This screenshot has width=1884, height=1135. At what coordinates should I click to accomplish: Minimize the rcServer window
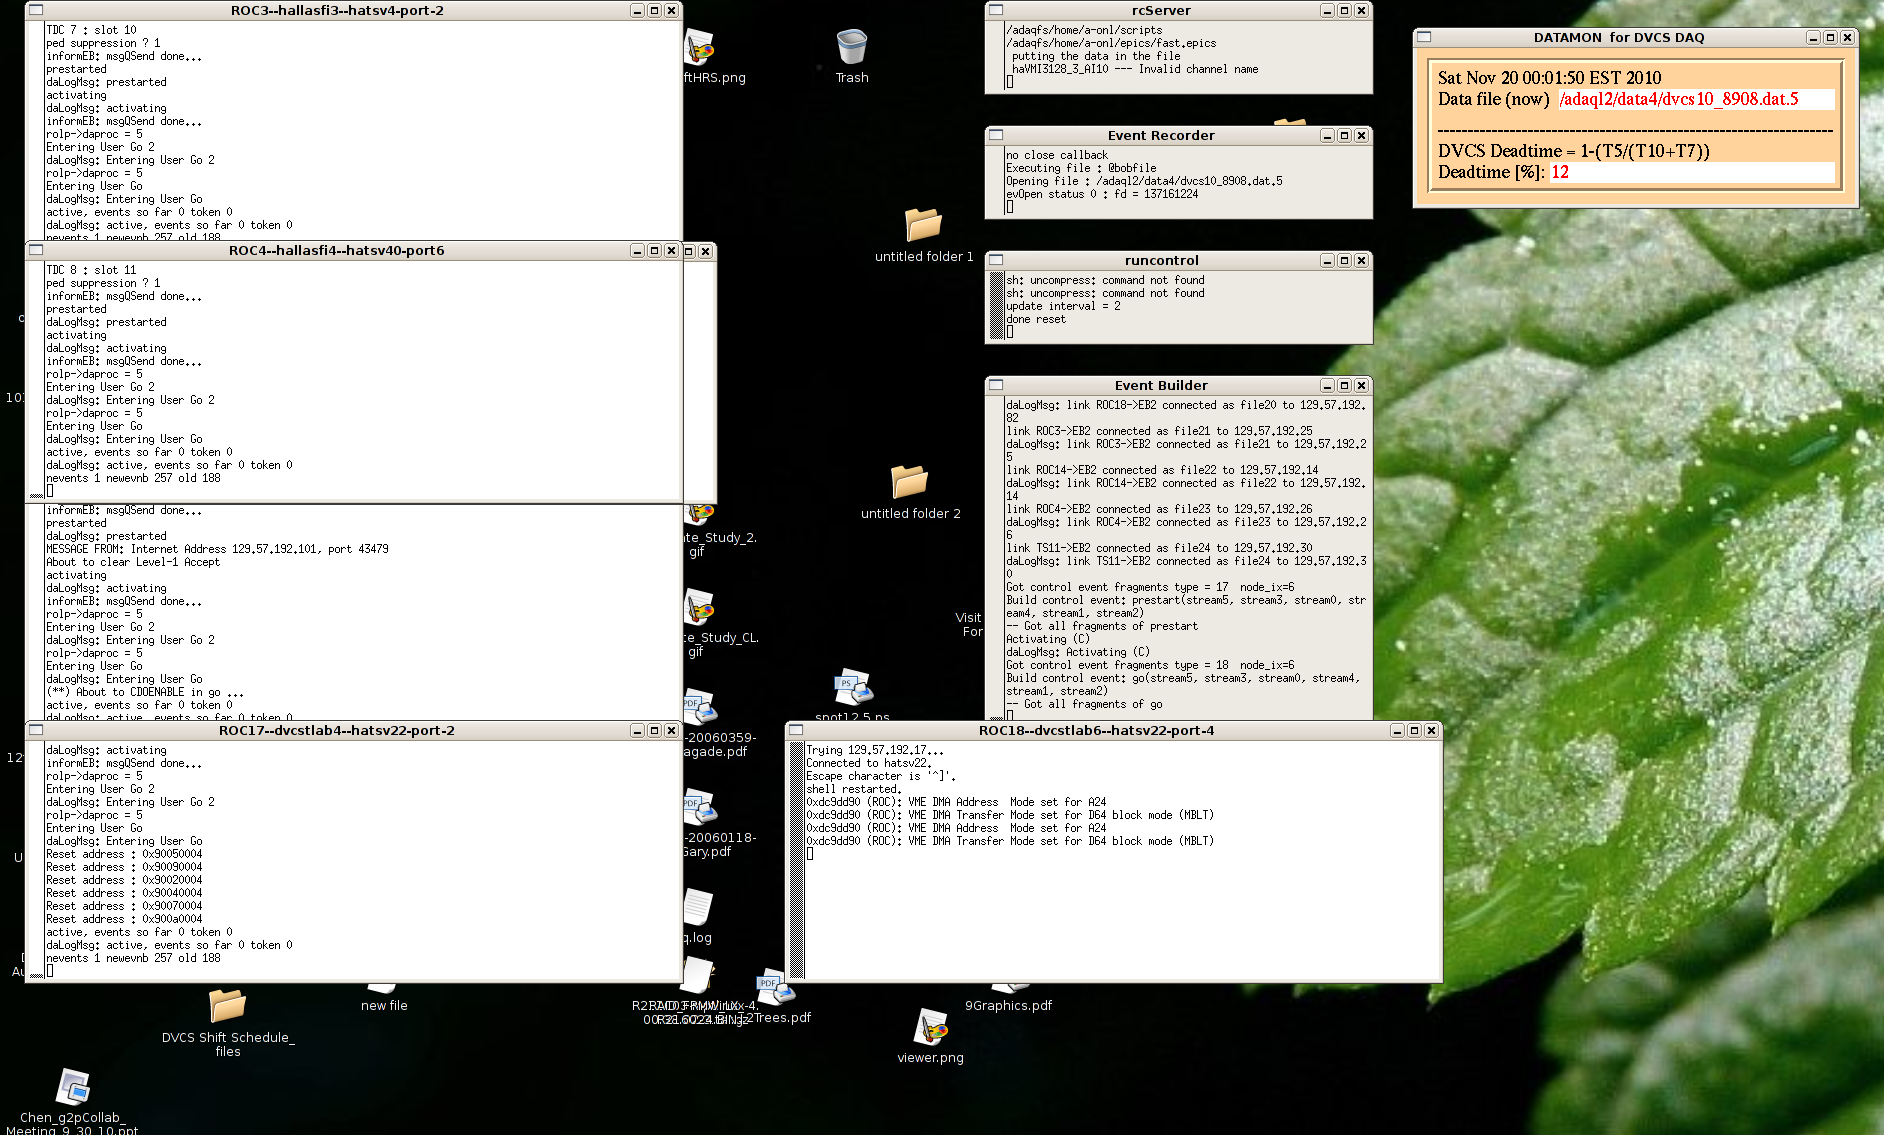point(1327,10)
